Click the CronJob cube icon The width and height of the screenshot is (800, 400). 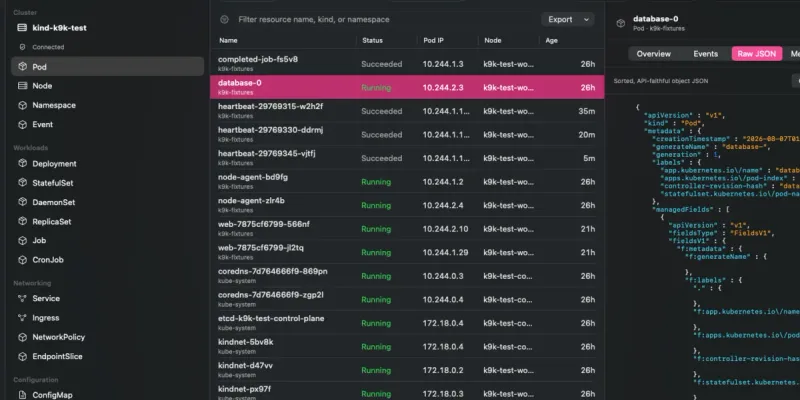pos(22,260)
